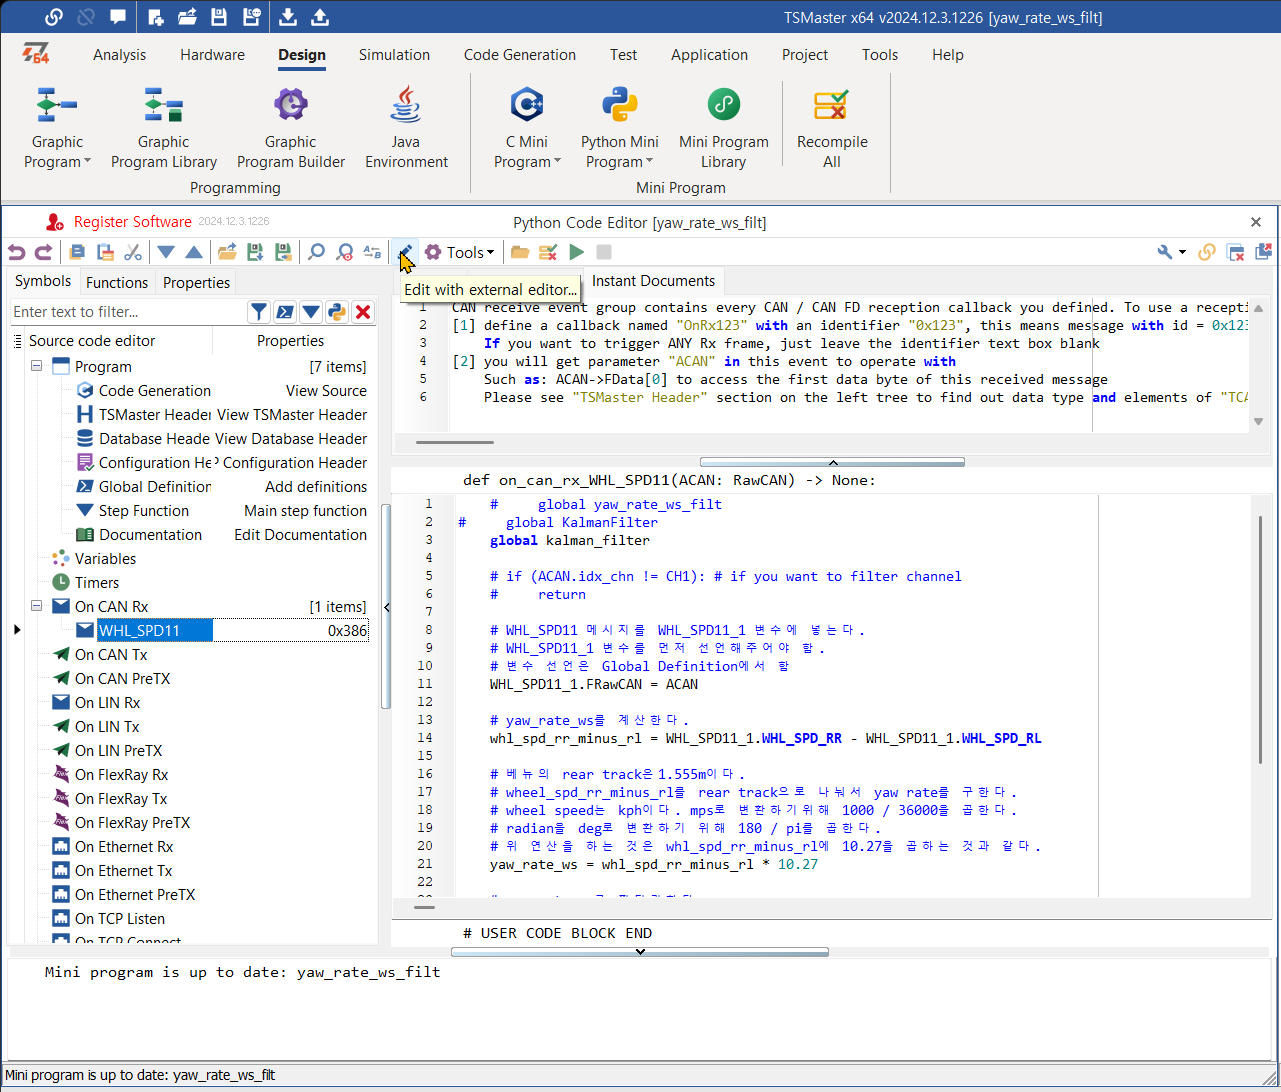Open the Code Generation ribbon tab
The height and width of the screenshot is (1092, 1281).
520,55
